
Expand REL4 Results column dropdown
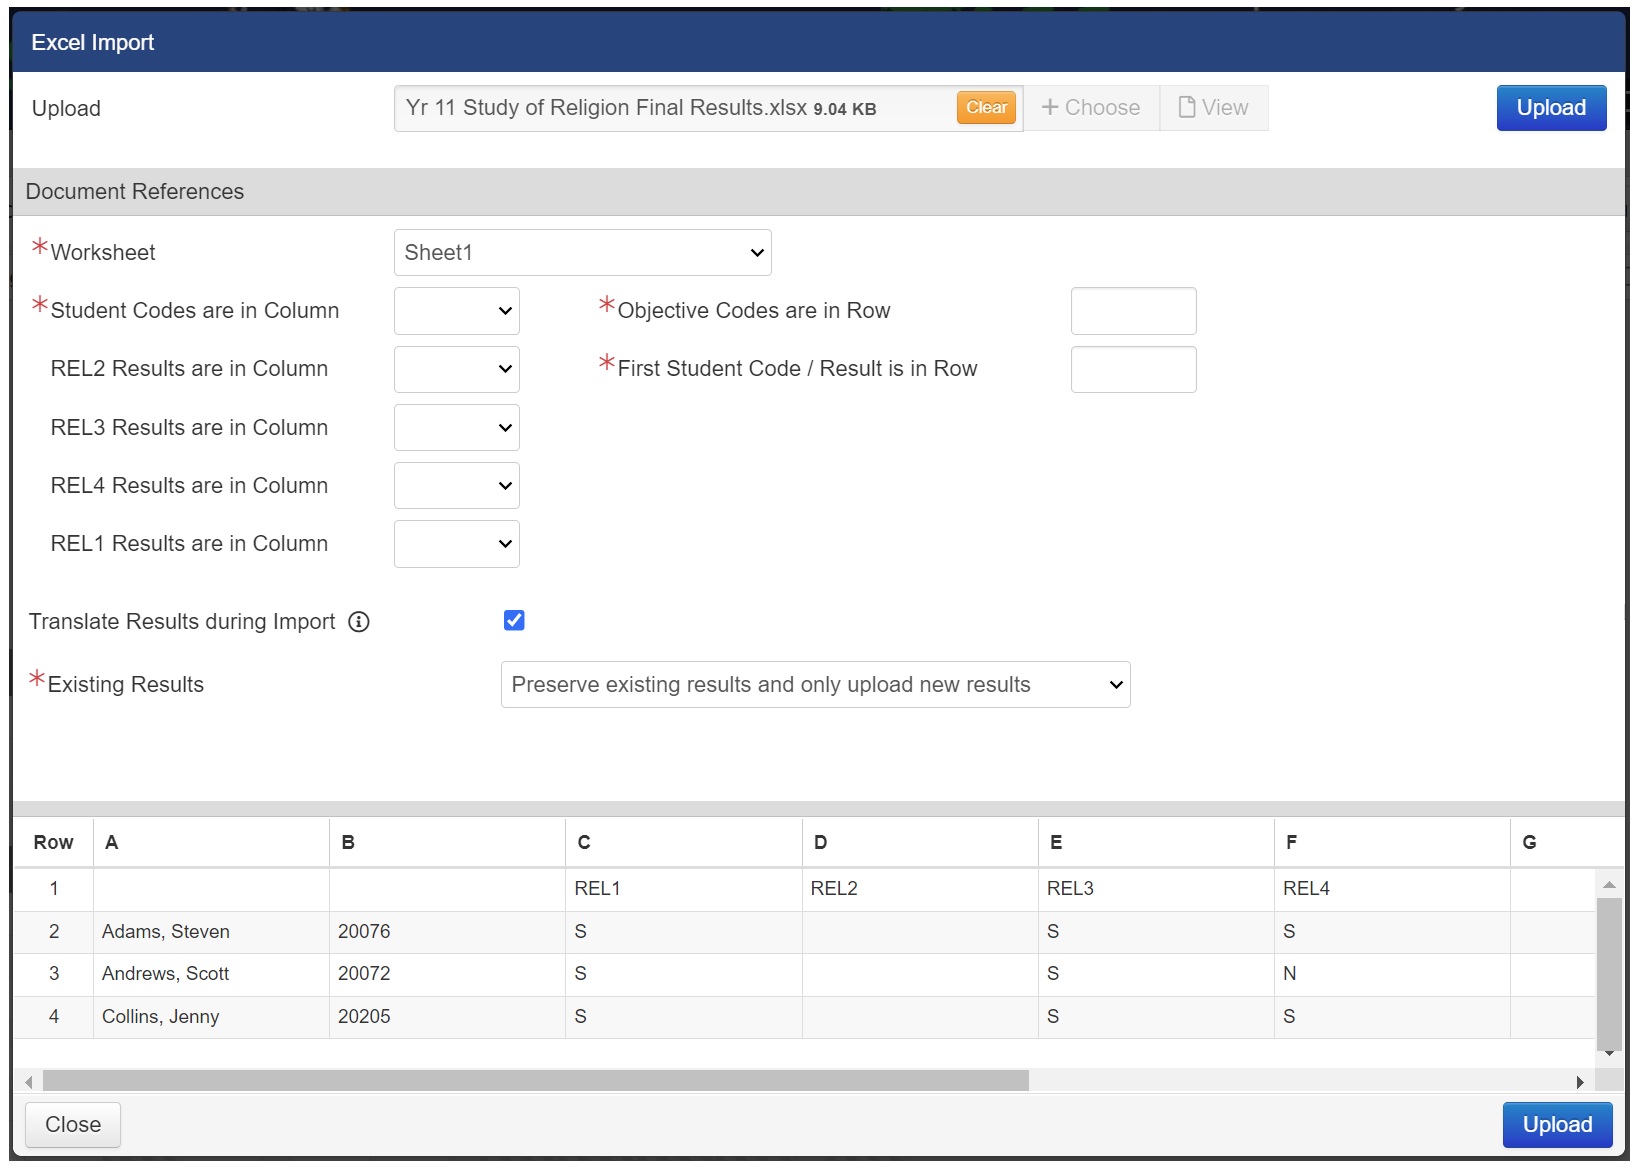pos(457,486)
